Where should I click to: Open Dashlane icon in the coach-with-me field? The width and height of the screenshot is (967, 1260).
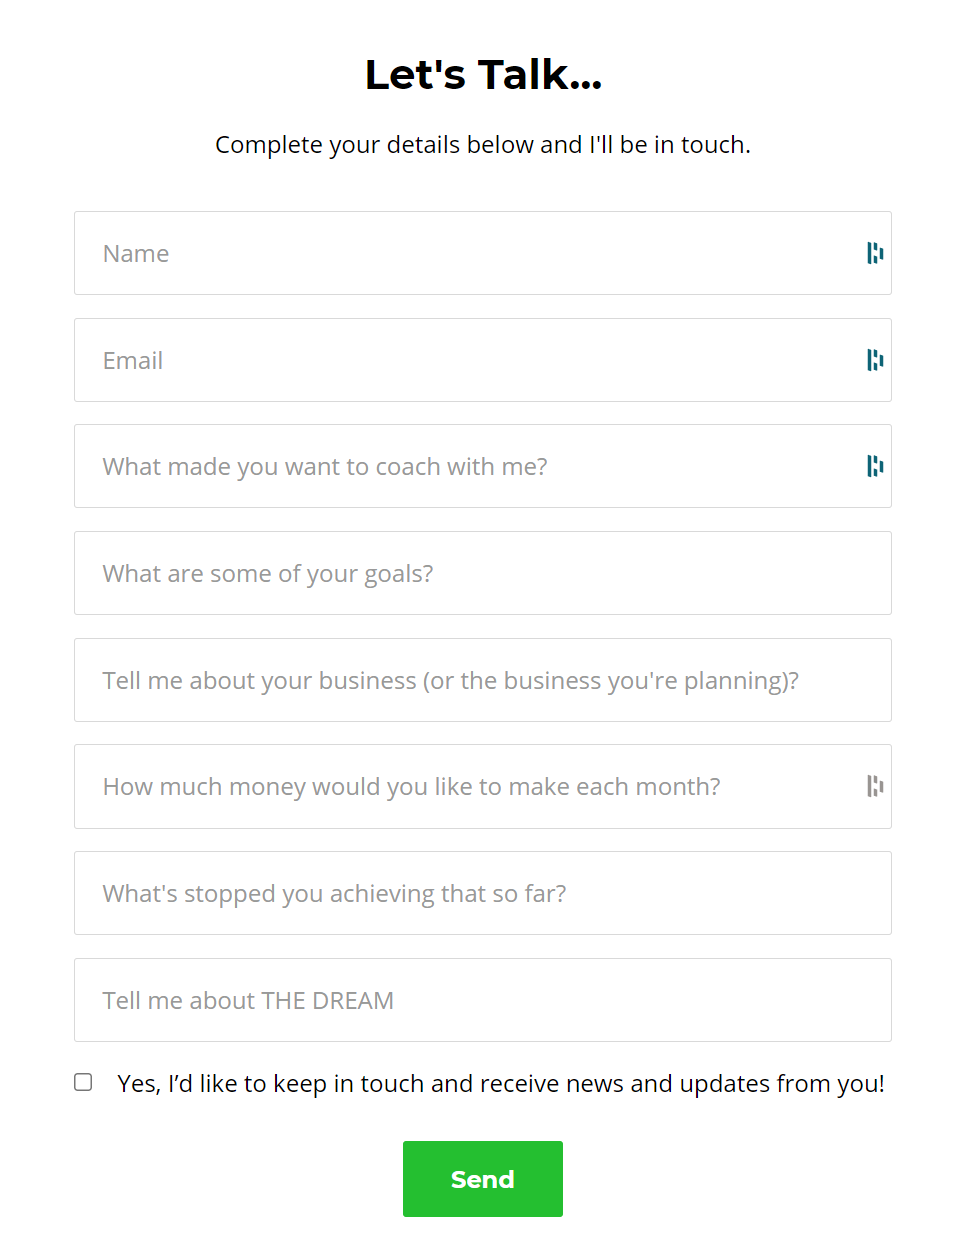coord(875,466)
